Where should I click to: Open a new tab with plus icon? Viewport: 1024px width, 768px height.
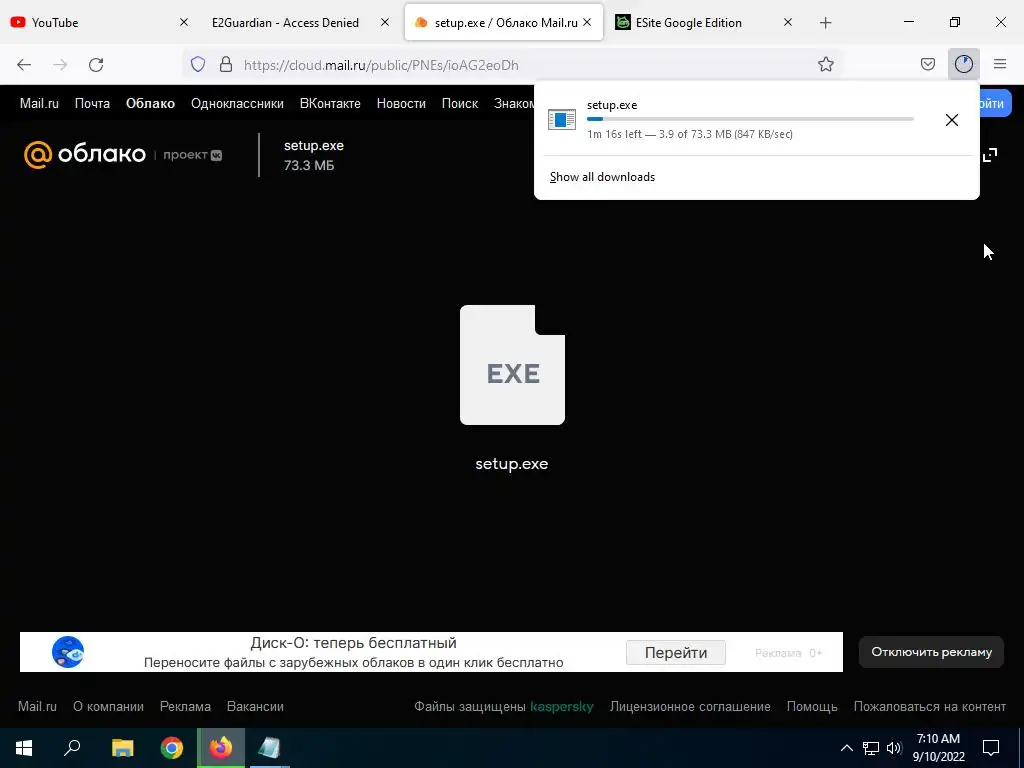tap(825, 23)
